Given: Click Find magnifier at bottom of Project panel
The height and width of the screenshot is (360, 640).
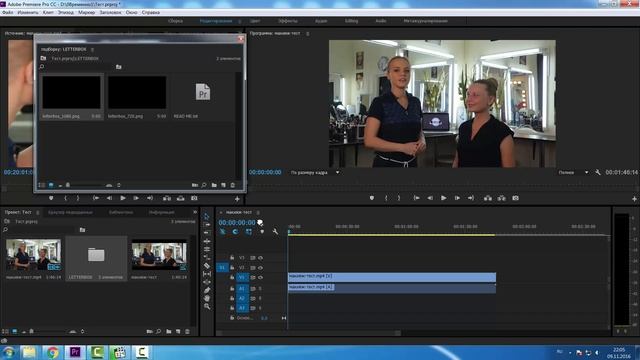Looking at the screenshot, I should [x=159, y=331].
